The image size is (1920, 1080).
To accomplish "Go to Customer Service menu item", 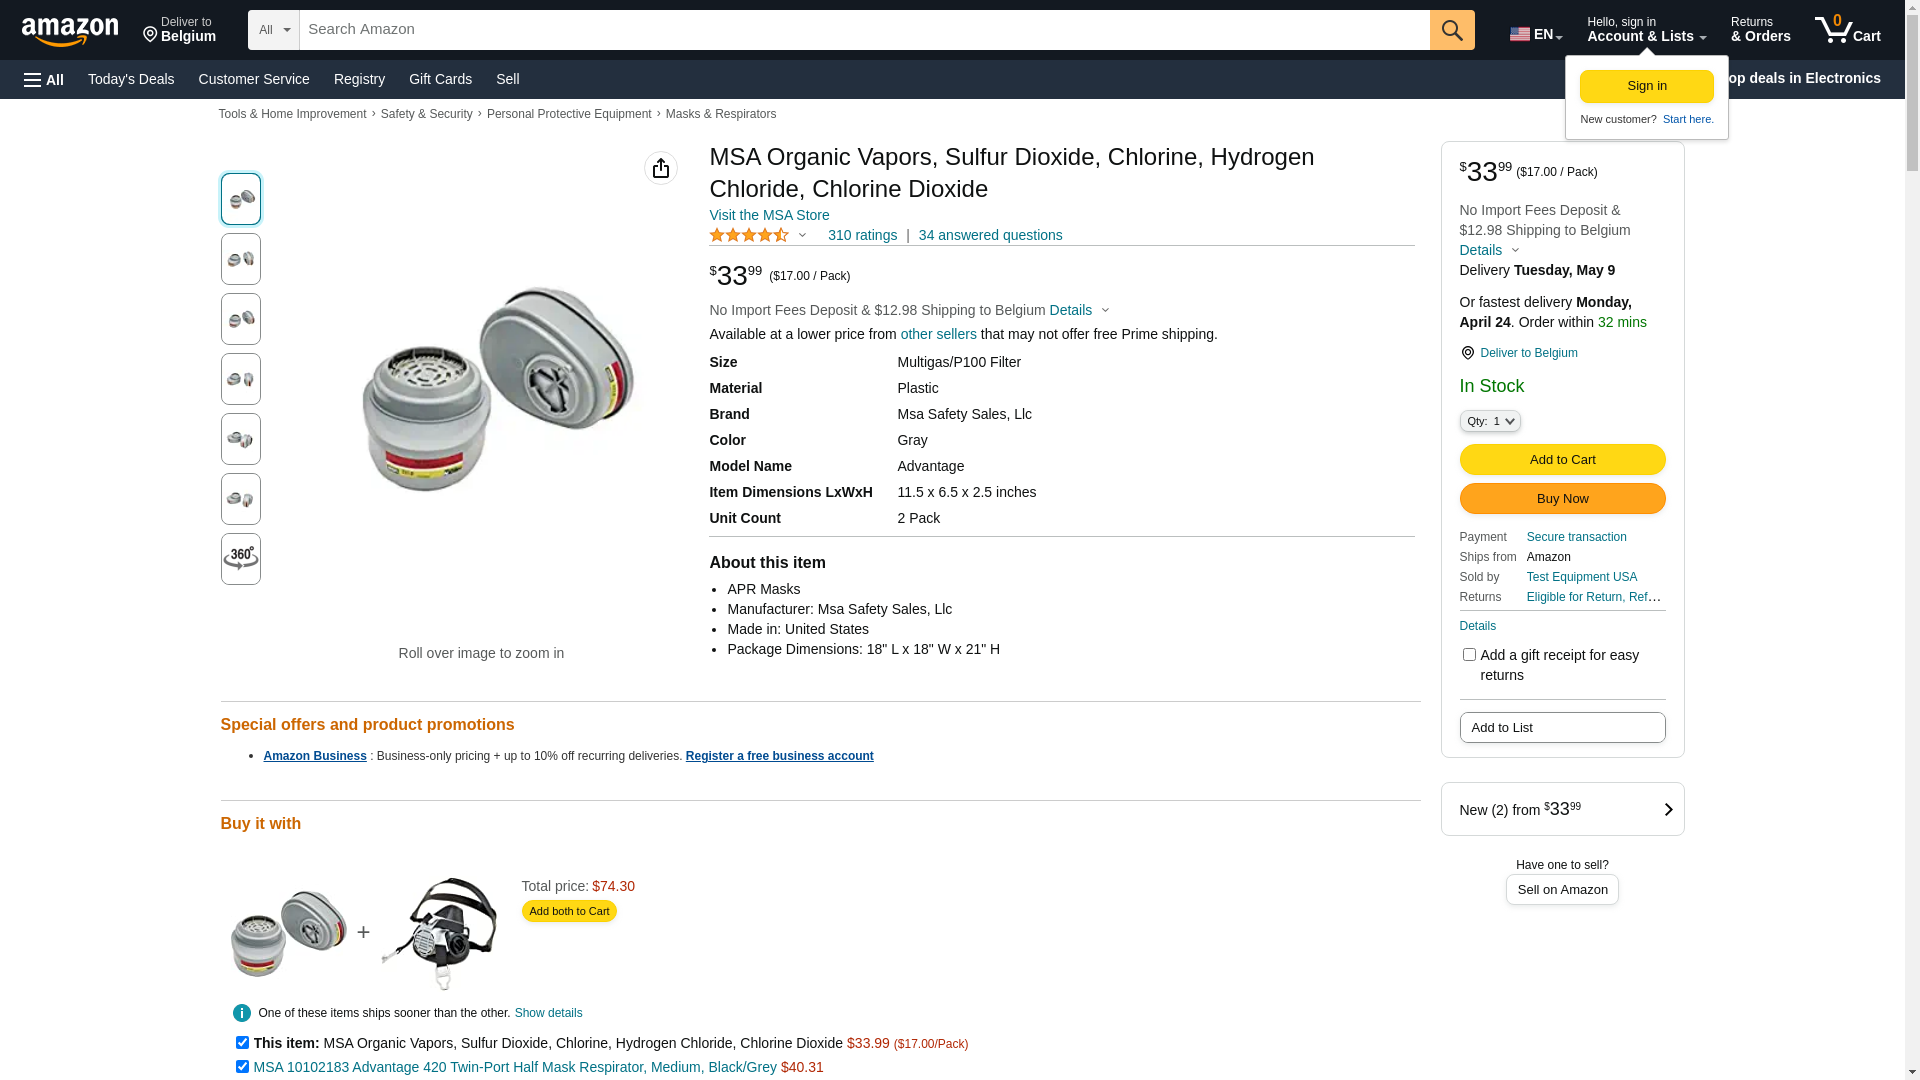I will [254, 79].
